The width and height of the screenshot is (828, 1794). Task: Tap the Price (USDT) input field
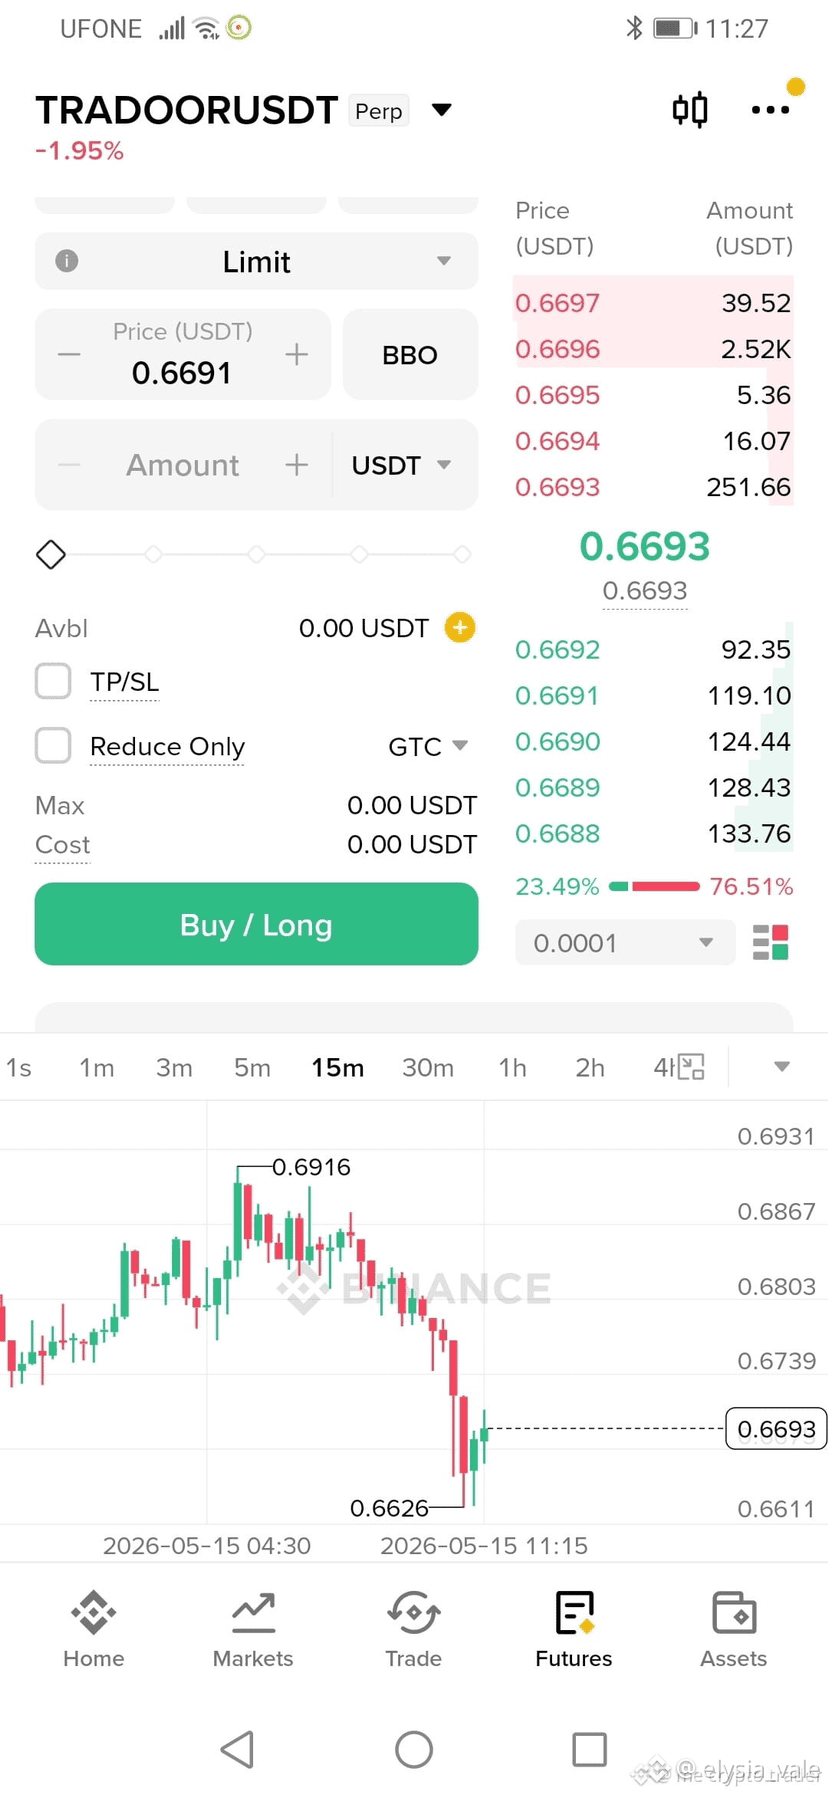point(182,354)
